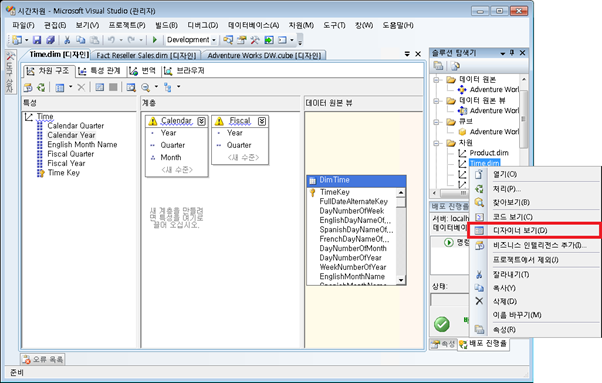This screenshot has height=383, width=602.
Task: Click the green-arrow window icon in the toolbar
Action: pos(269,40)
